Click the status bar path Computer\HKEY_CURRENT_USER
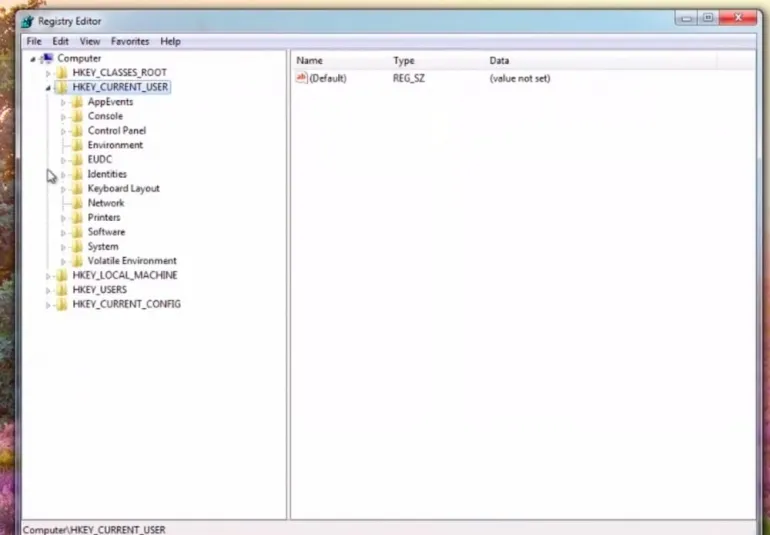Viewport: 770px width, 535px height. [94, 529]
